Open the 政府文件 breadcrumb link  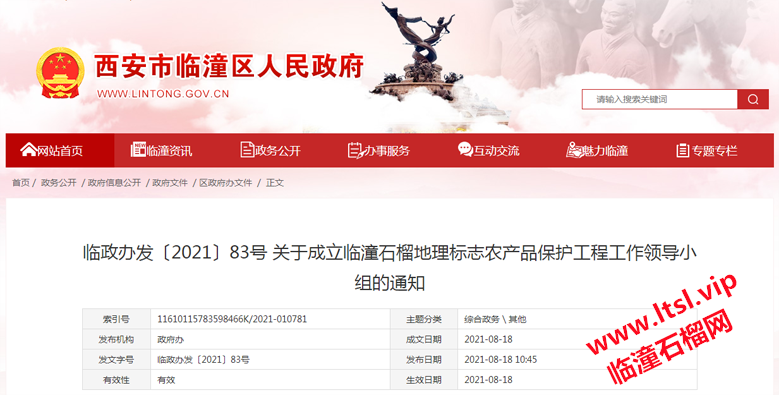click(170, 183)
